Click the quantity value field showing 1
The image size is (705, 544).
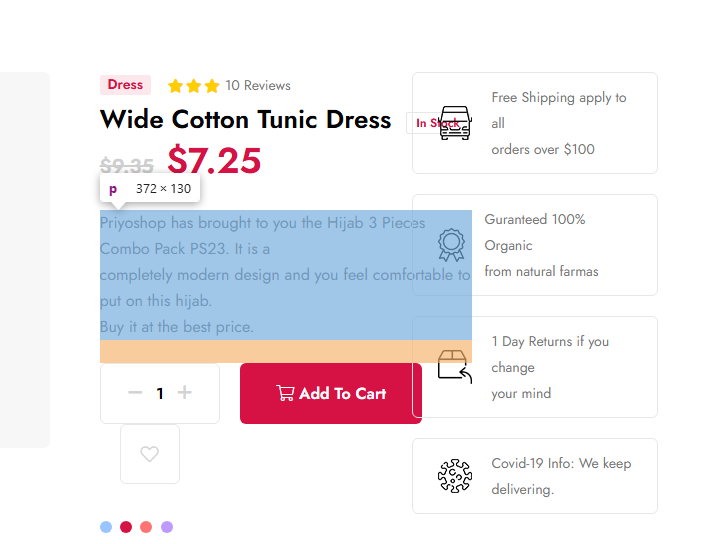(x=160, y=394)
